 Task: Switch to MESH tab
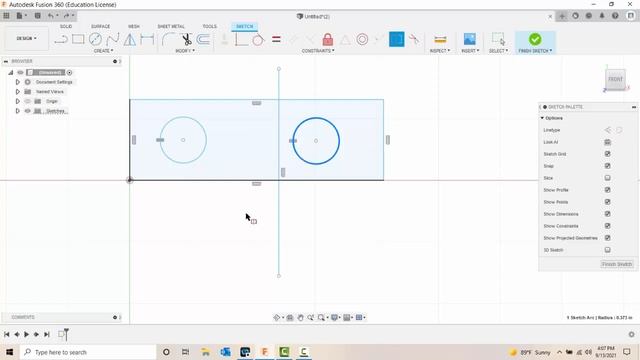coord(134,27)
